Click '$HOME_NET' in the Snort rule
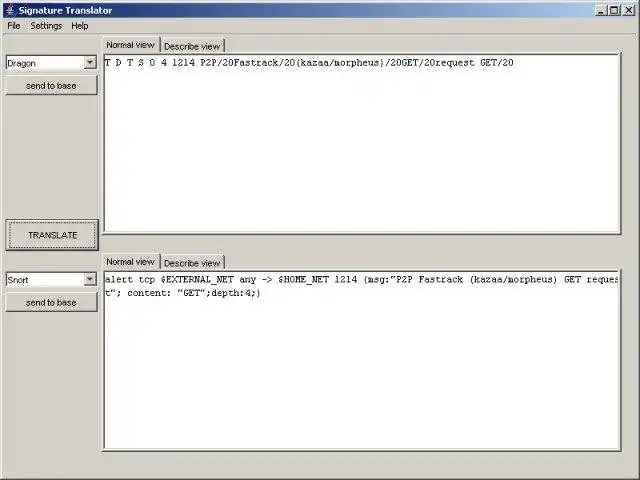This screenshot has width=640, height=480. coord(303,280)
